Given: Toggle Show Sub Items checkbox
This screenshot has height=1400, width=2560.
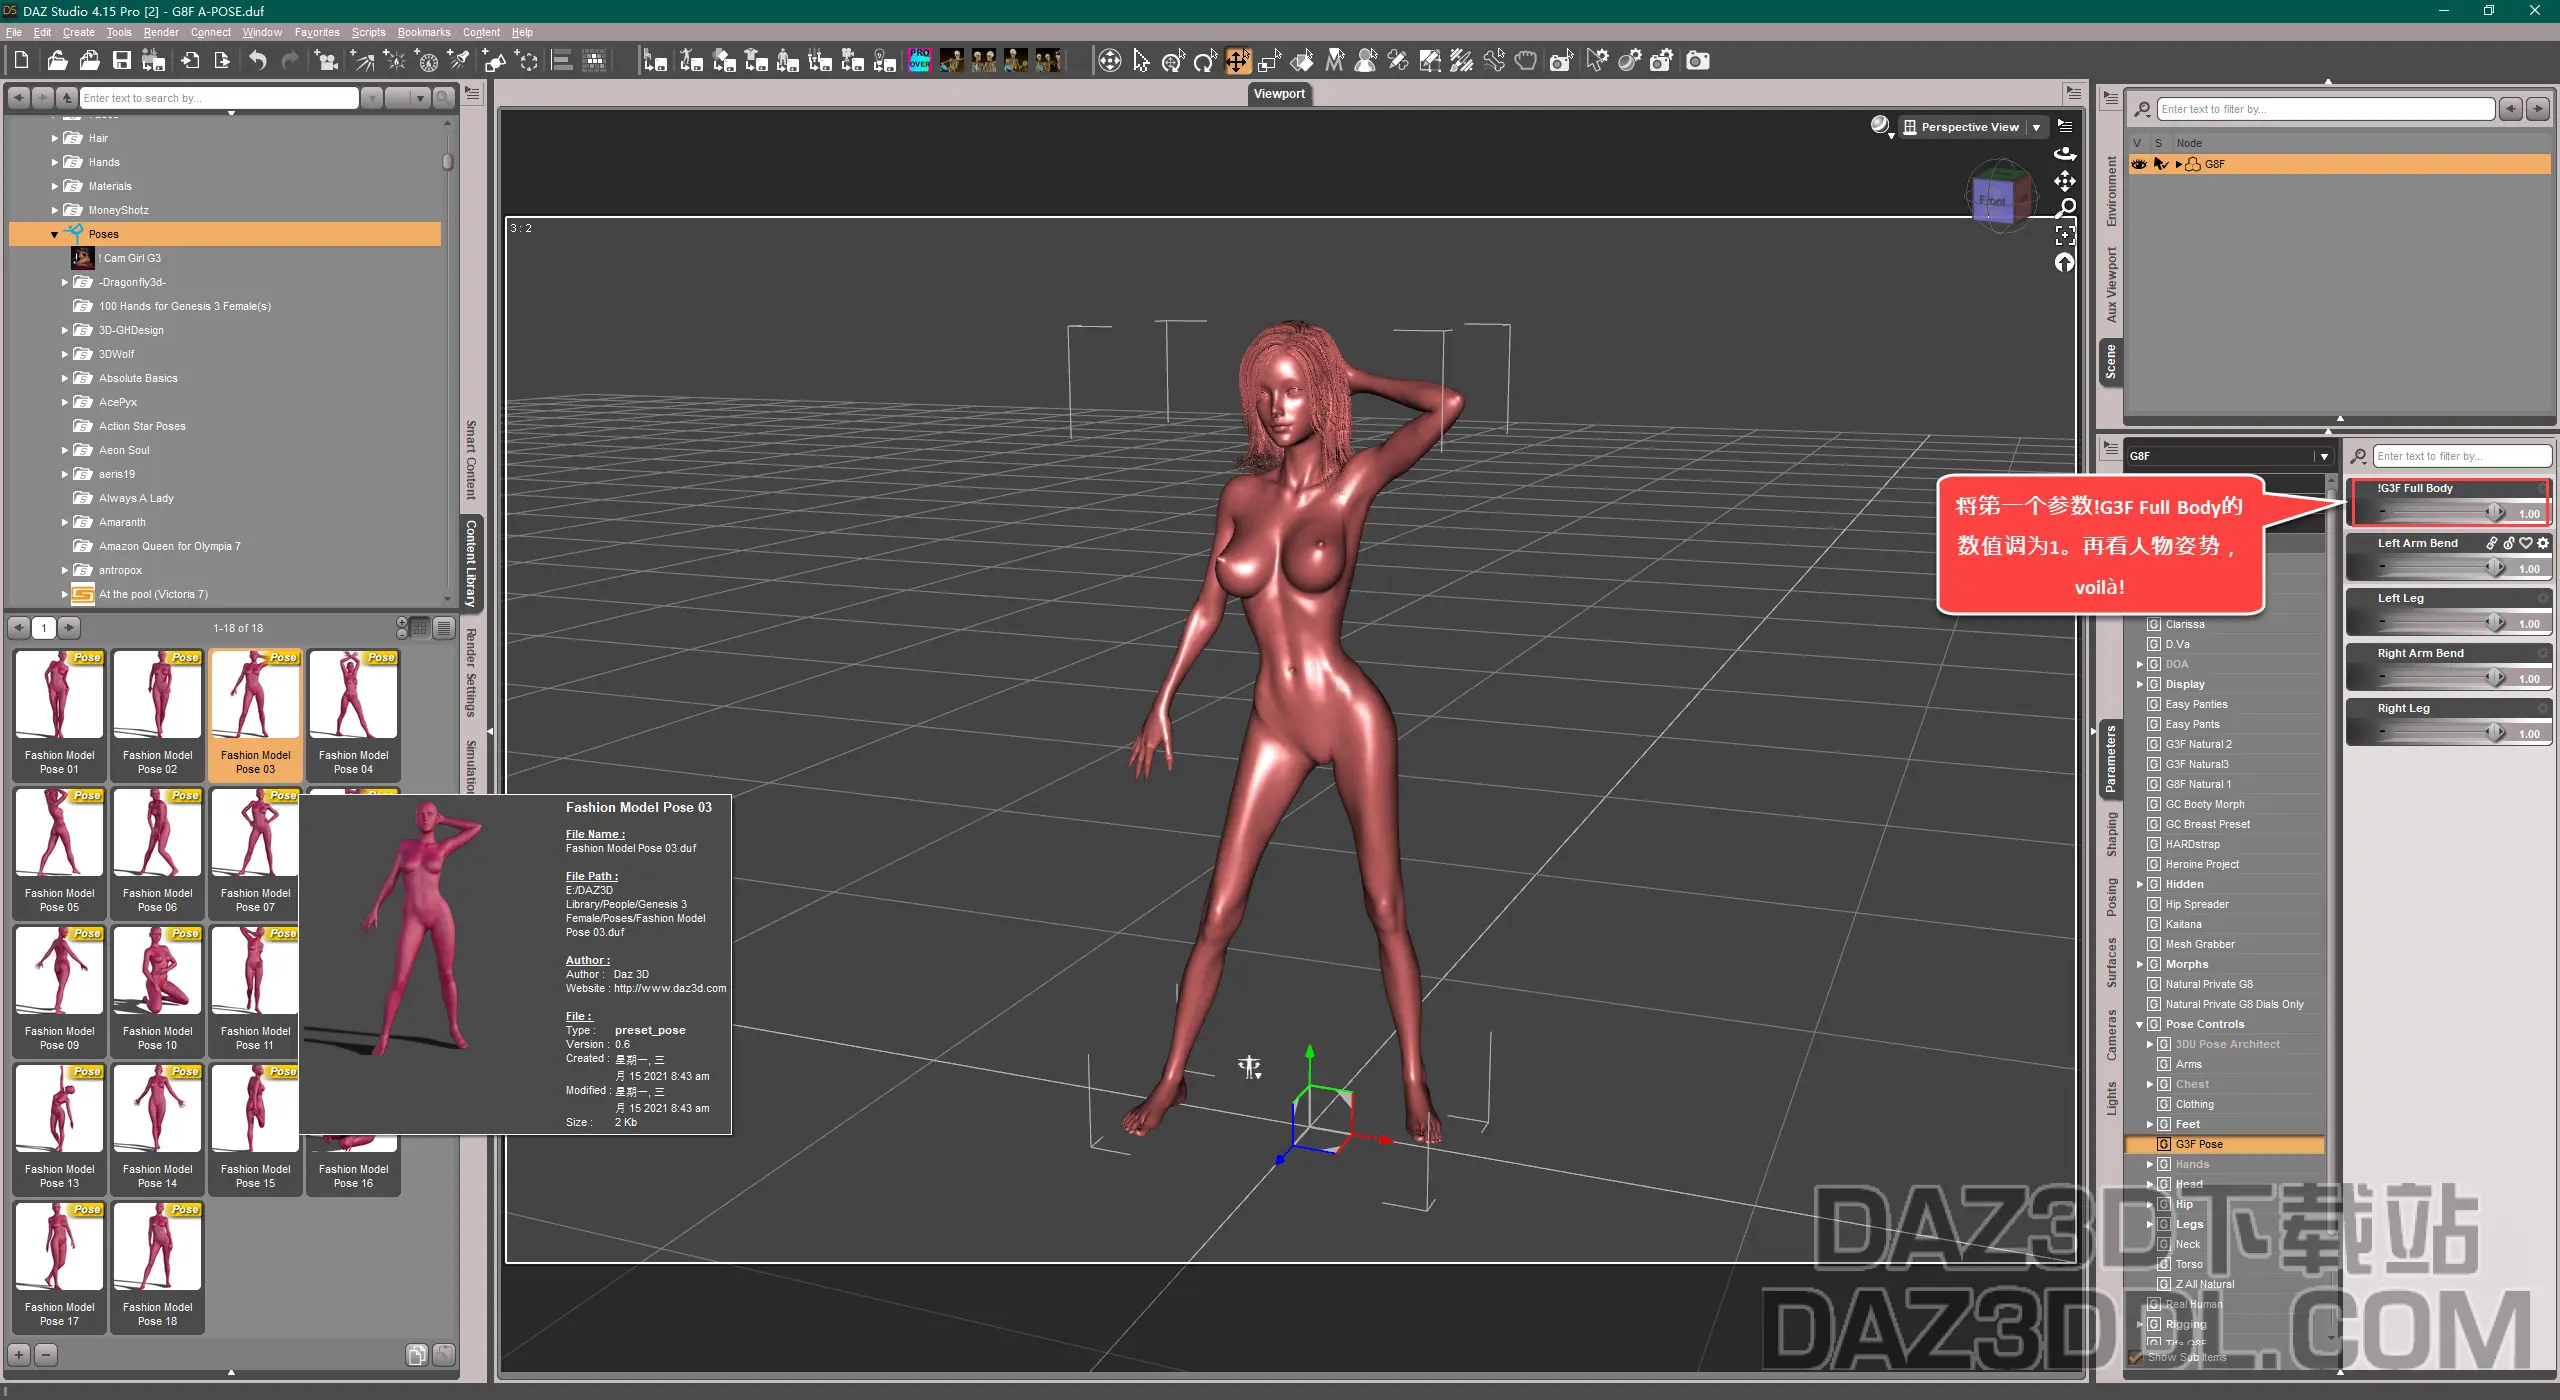Looking at the screenshot, I should [2136, 1357].
